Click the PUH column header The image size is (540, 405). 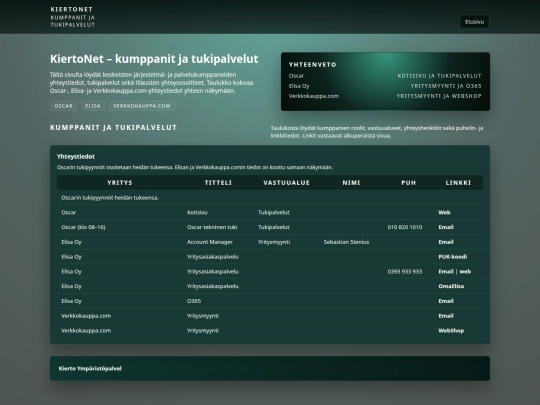click(408, 183)
